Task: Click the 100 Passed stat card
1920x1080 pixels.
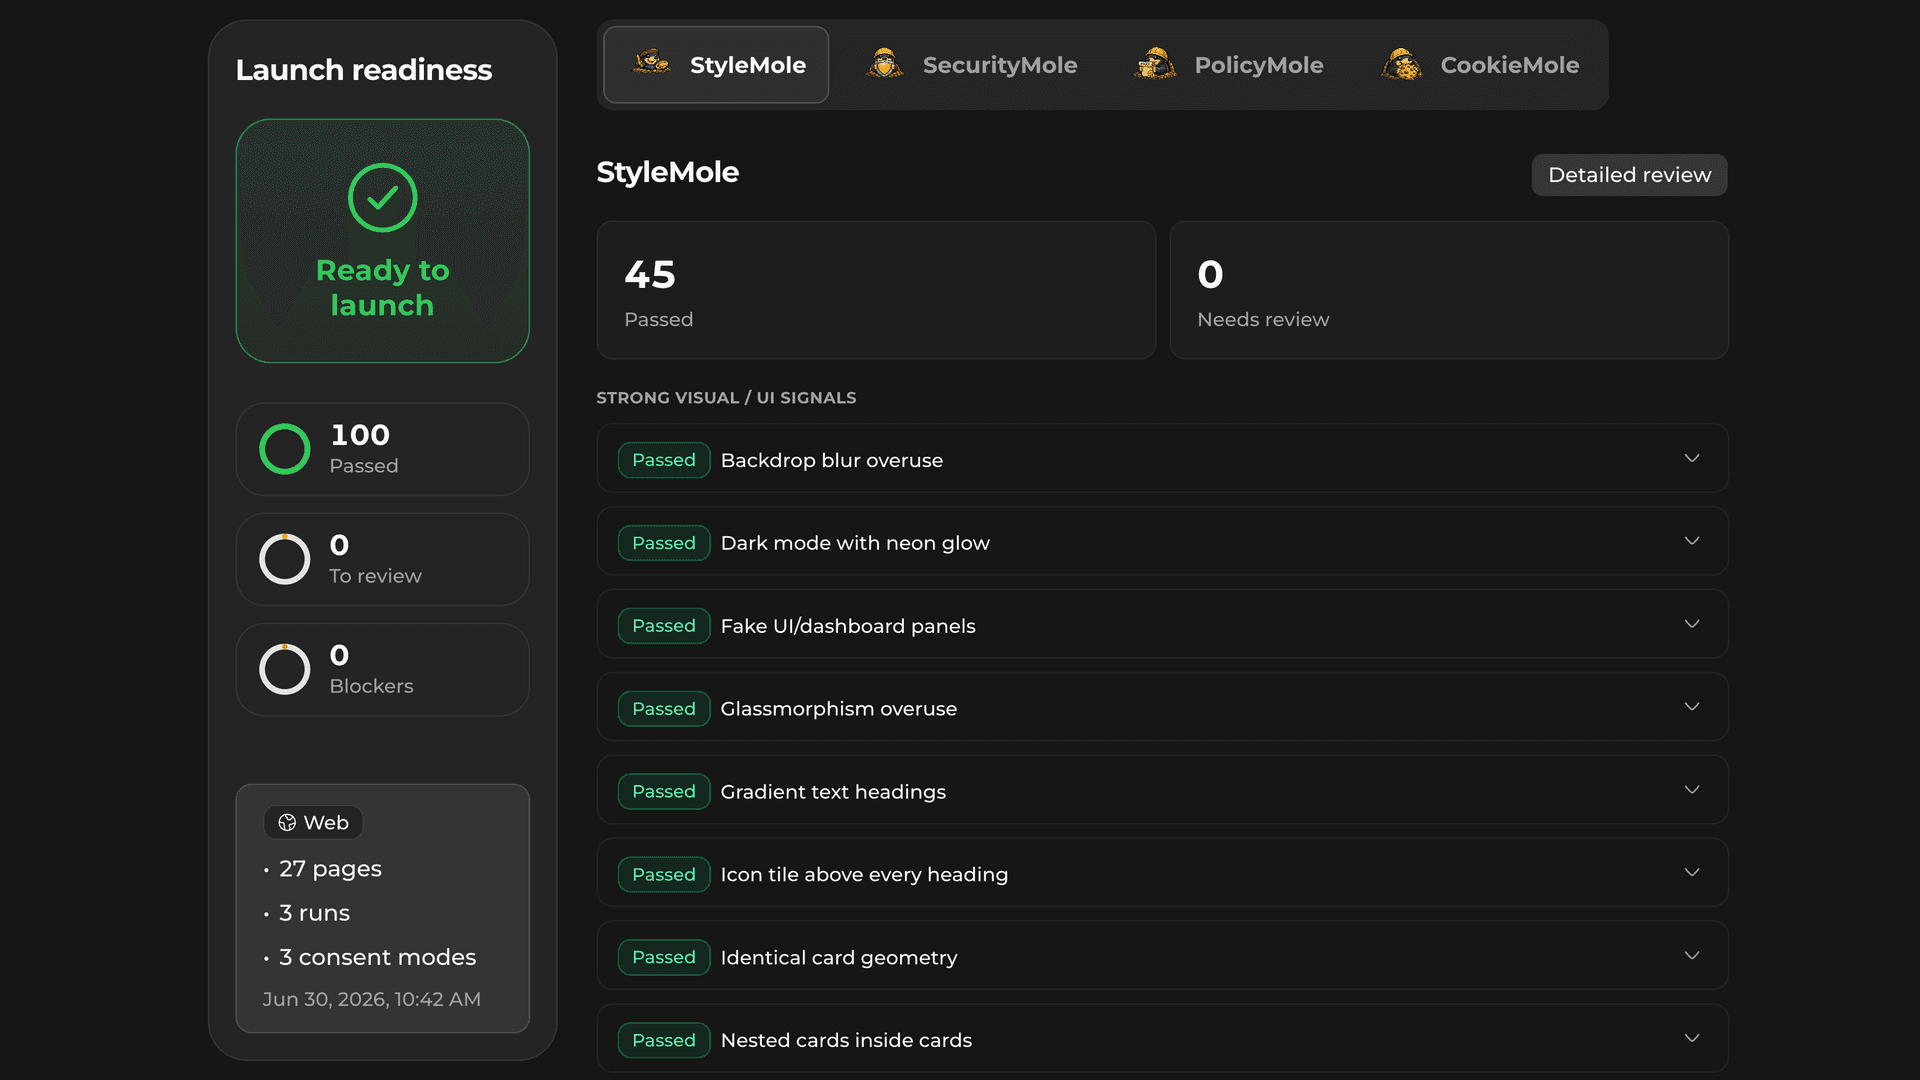Action: tap(382, 449)
